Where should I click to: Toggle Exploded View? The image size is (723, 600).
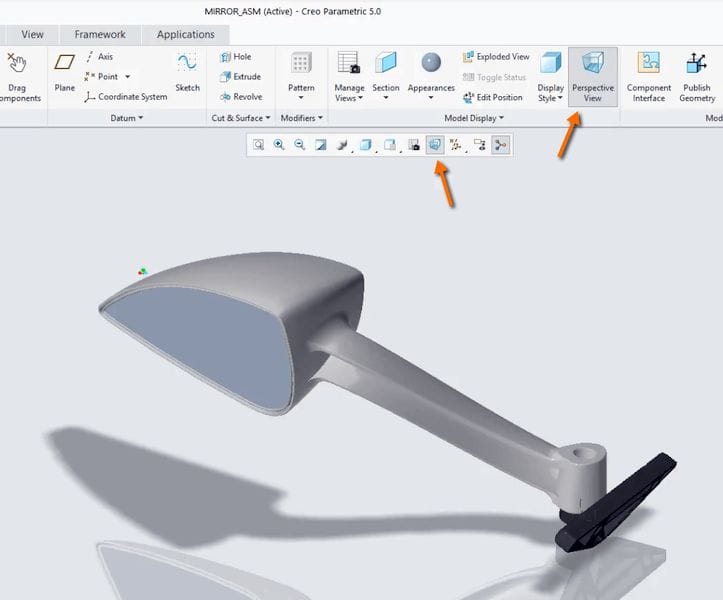[x=496, y=57]
